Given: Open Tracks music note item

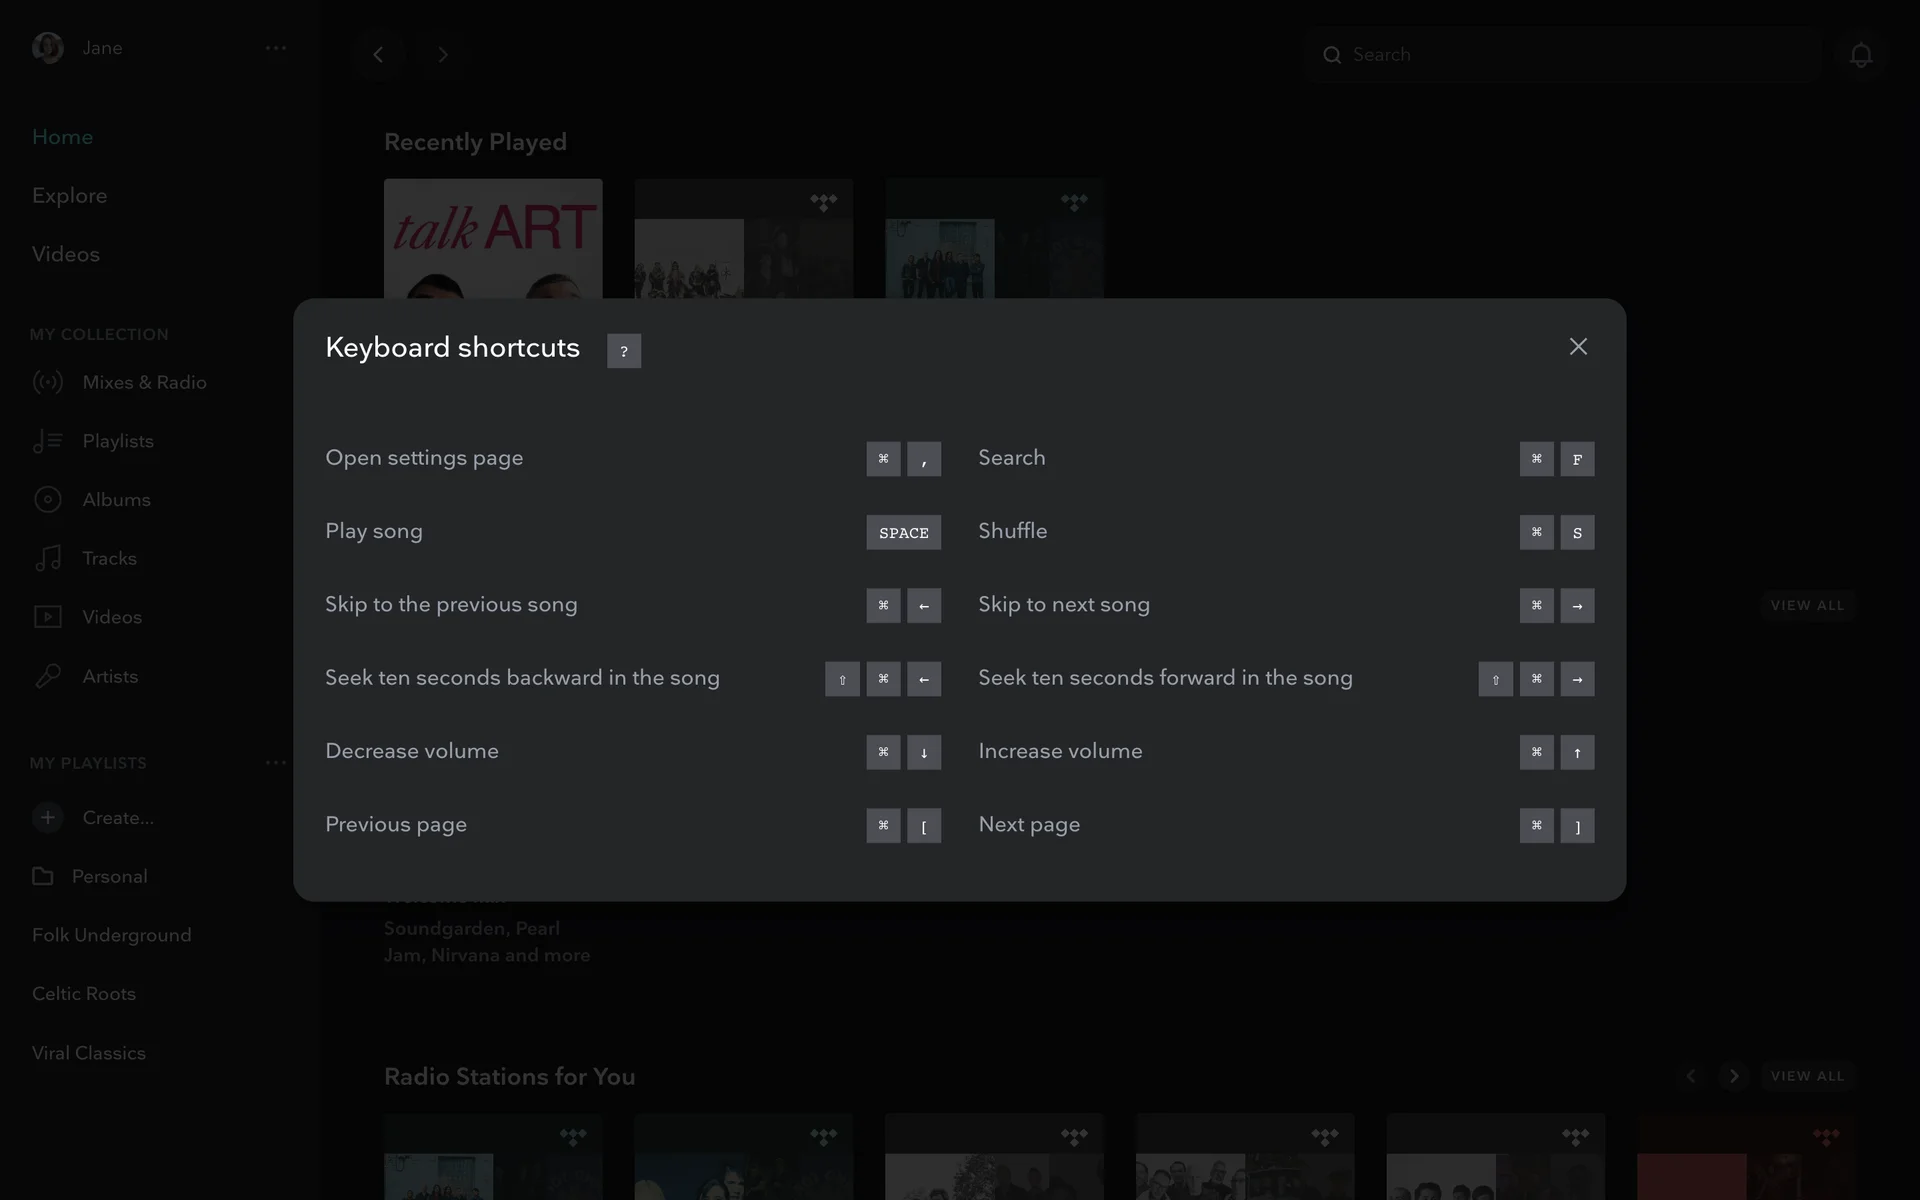Looking at the screenshot, I should pos(108,558).
